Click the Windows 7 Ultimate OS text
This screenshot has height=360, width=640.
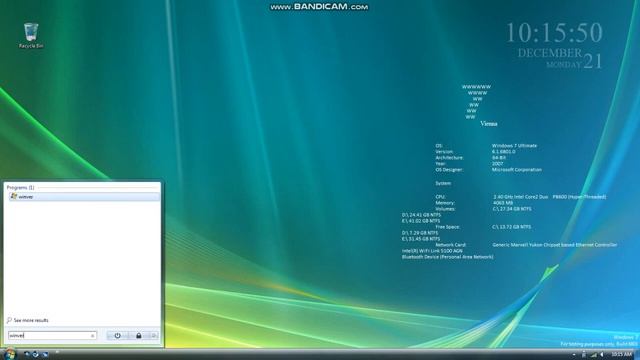(514, 146)
